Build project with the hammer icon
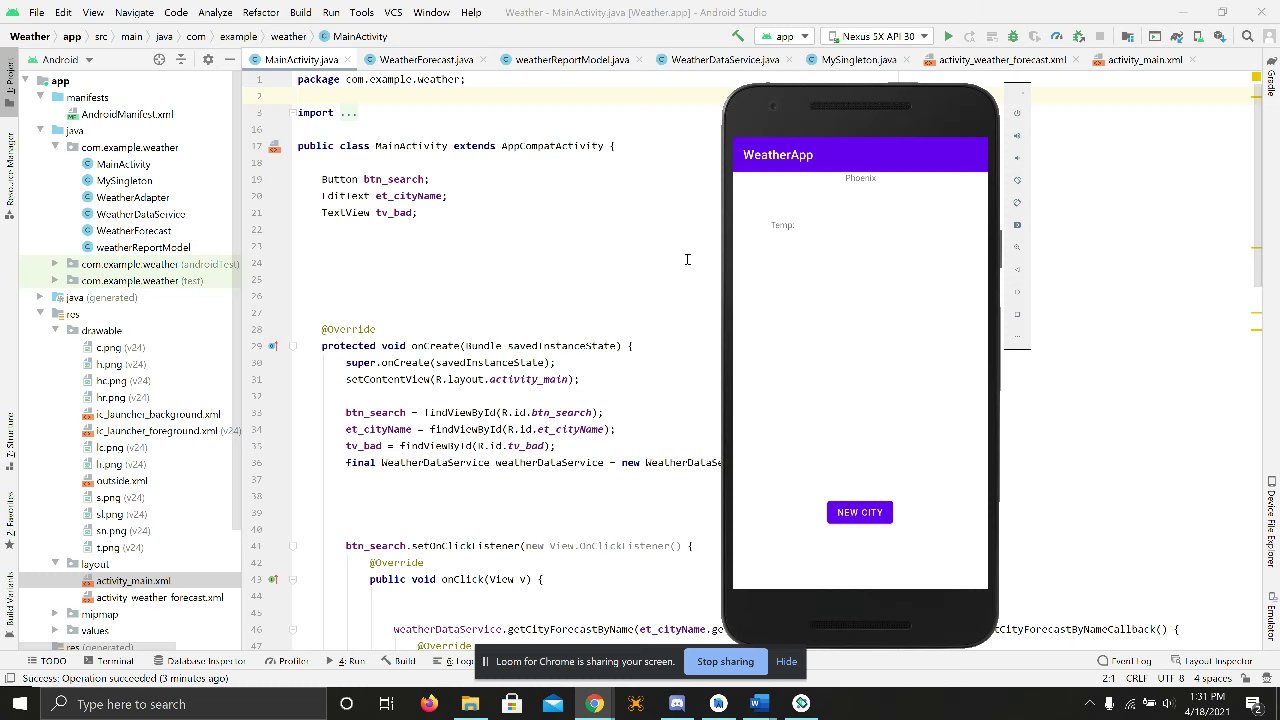This screenshot has width=1280, height=720. pyautogui.click(x=738, y=36)
